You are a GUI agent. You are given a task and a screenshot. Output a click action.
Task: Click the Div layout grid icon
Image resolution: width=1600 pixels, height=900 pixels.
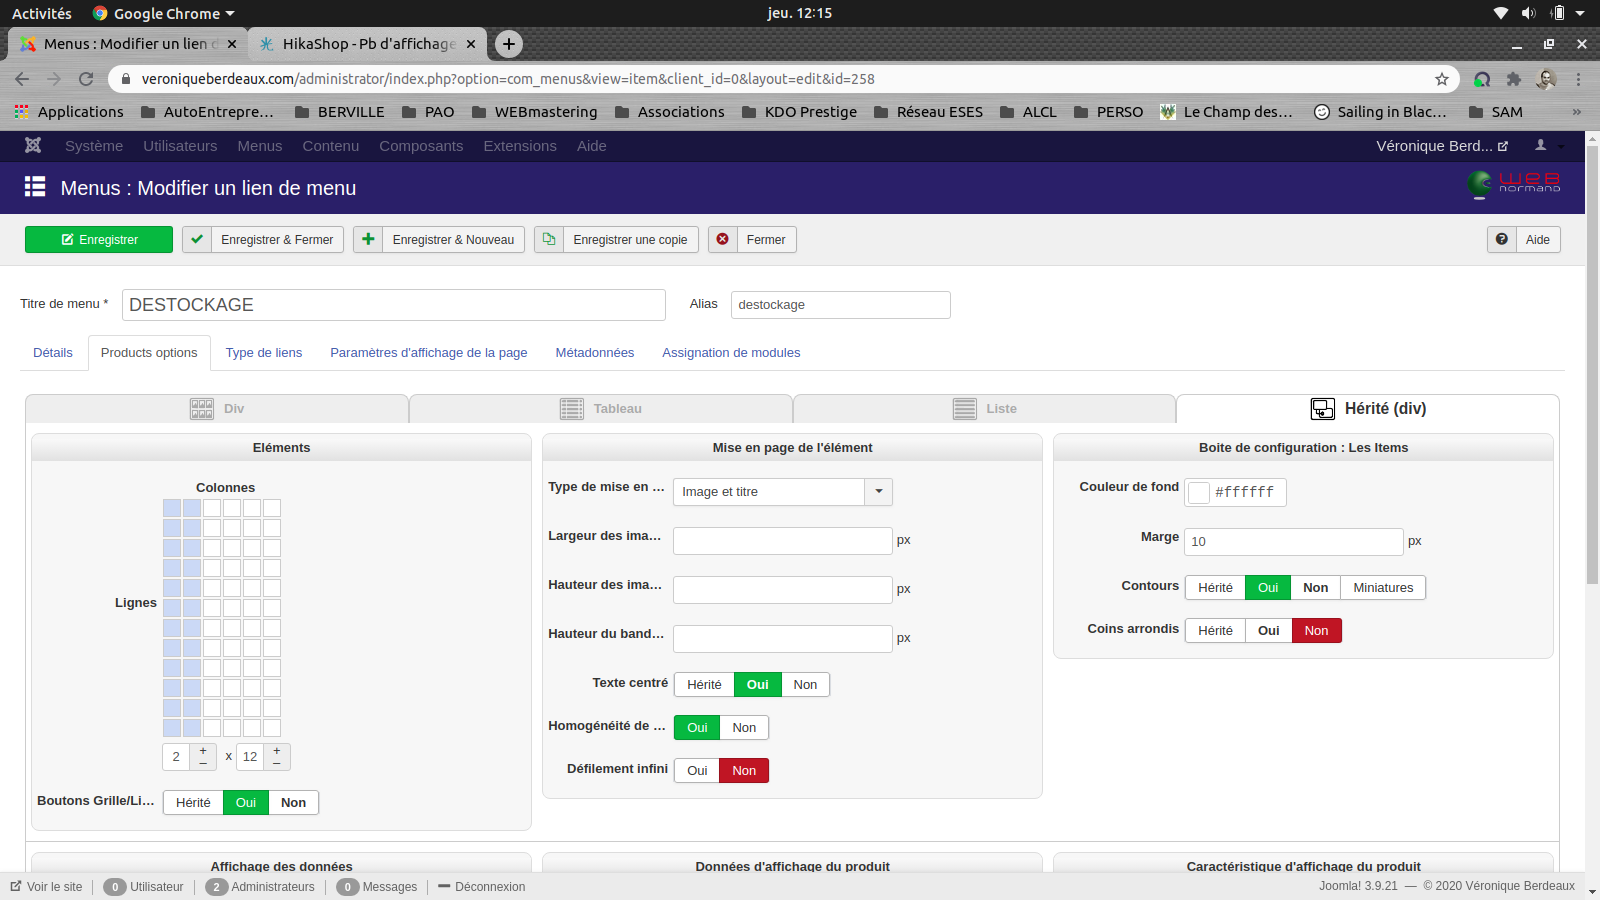pos(202,409)
